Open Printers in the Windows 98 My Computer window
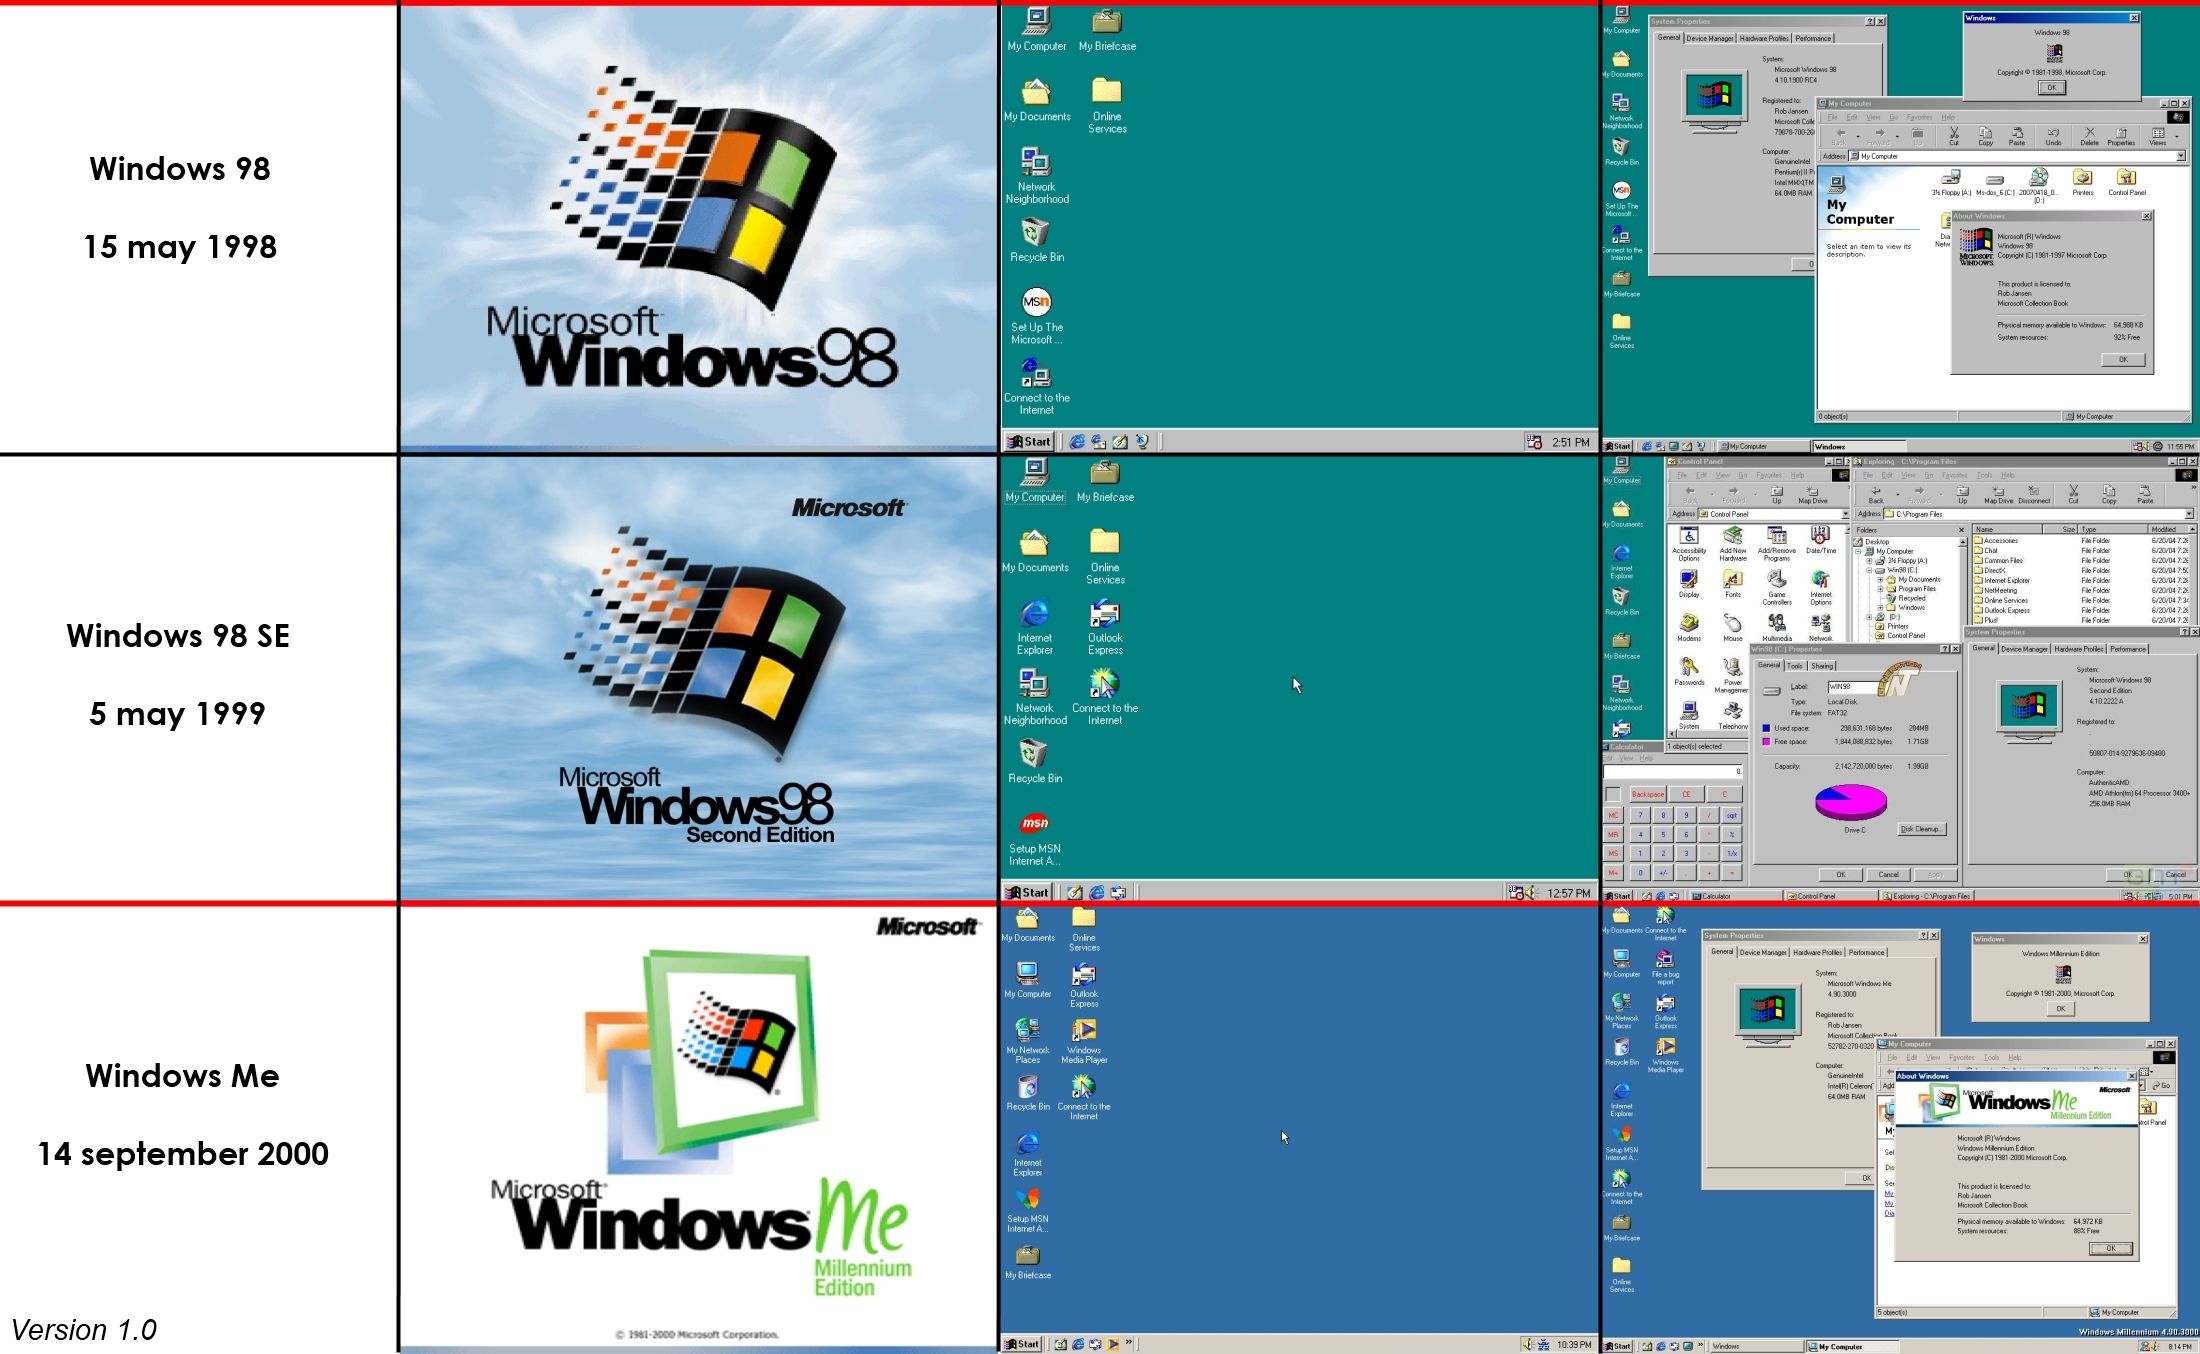 [x=2083, y=183]
